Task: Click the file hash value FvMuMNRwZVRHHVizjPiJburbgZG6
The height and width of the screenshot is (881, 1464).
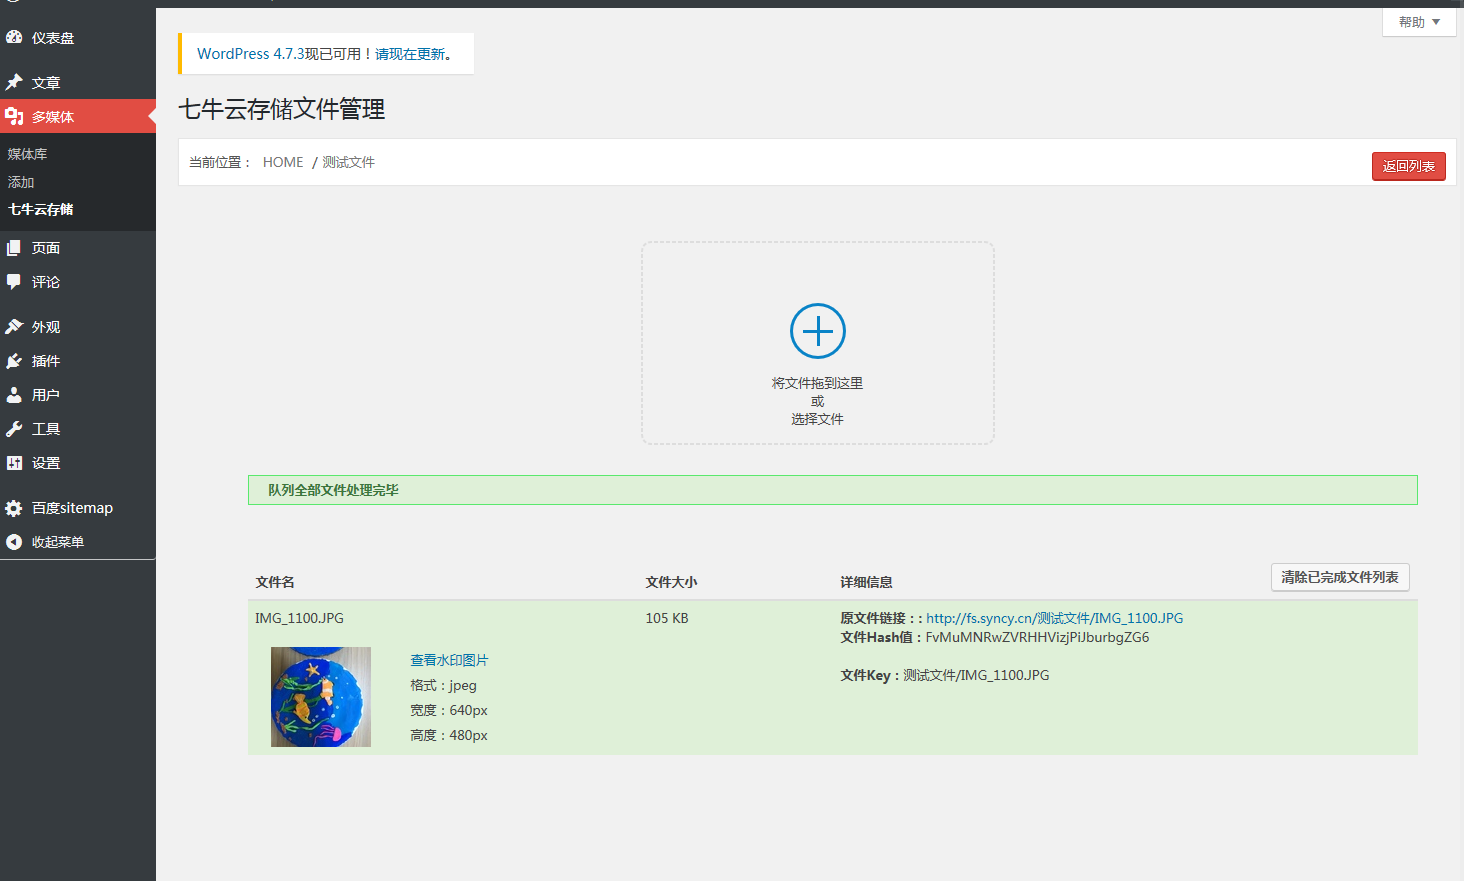Action: tap(1037, 637)
